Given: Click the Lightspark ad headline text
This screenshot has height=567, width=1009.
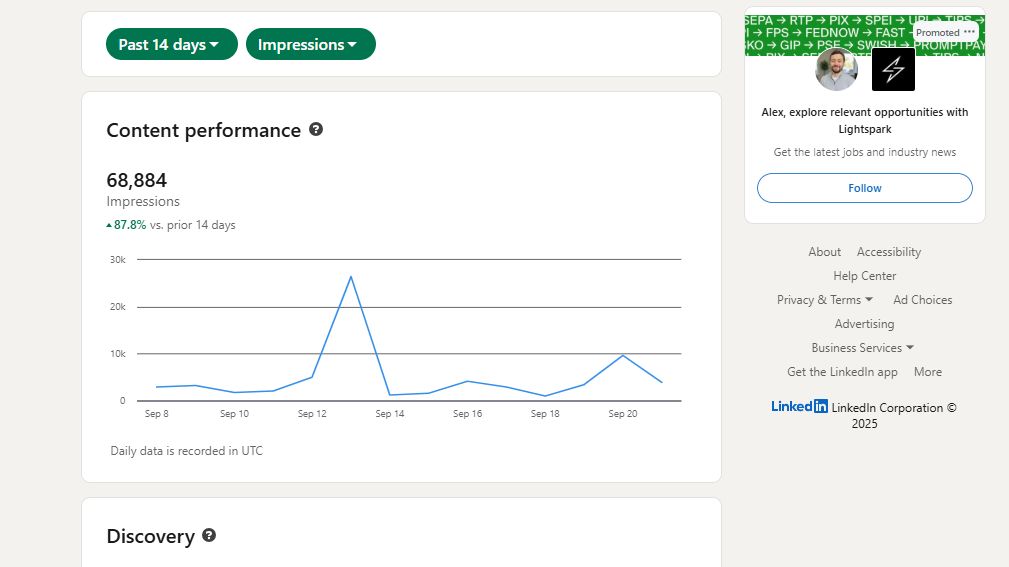Looking at the screenshot, I should (x=865, y=120).
